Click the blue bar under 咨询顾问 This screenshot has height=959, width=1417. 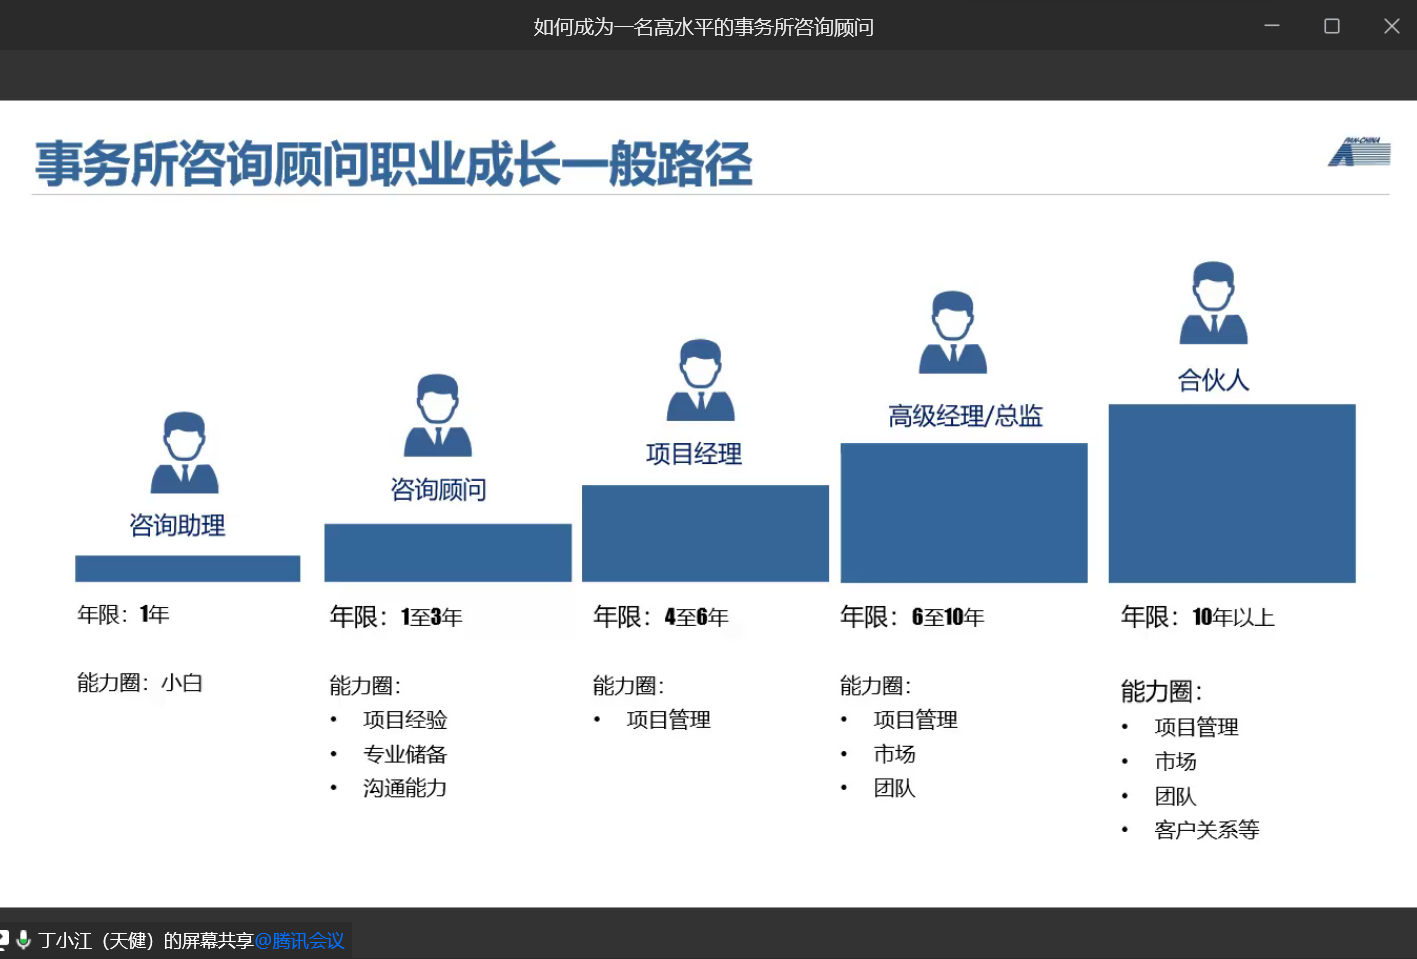[x=447, y=552]
